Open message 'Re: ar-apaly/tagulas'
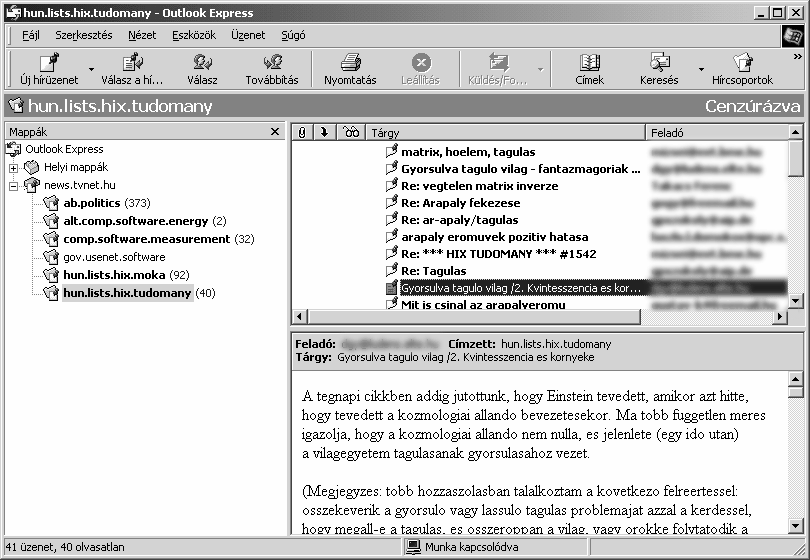Screen dimensions: 810x560 (459, 220)
